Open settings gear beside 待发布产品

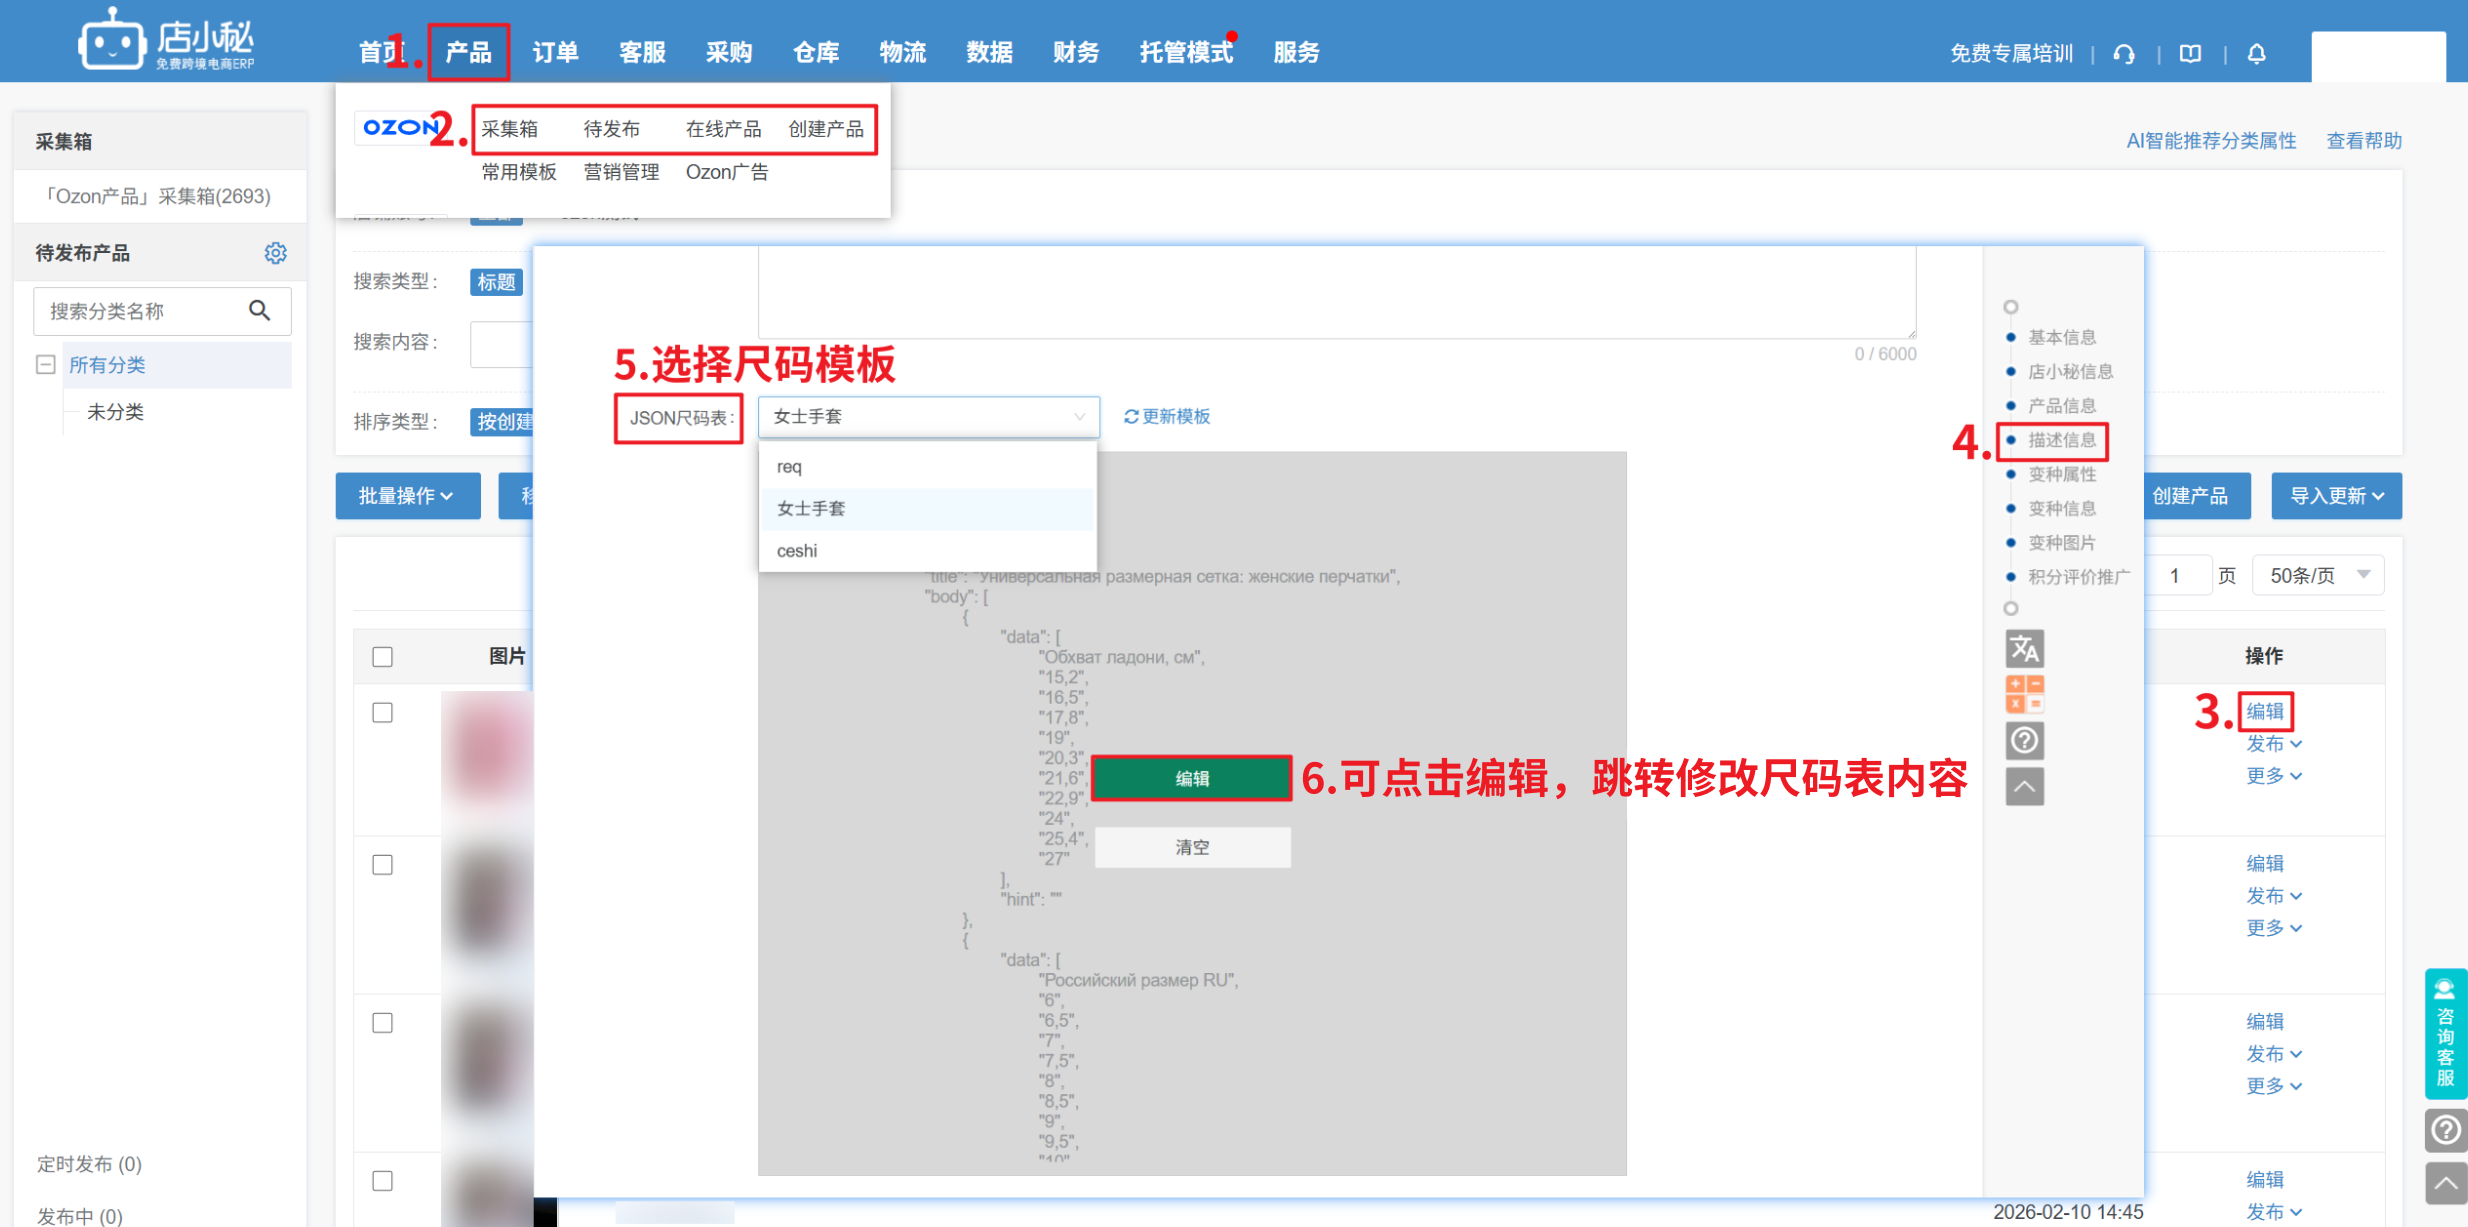(275, 253)
